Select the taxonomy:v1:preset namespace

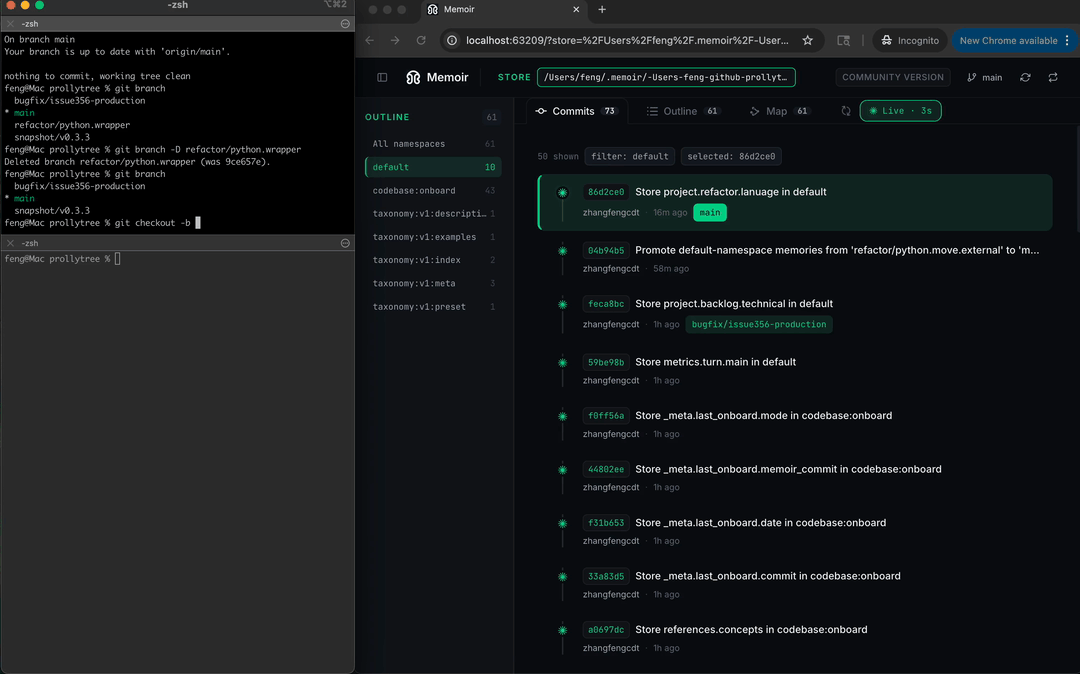pyautogui.click(x=433, y=307)
